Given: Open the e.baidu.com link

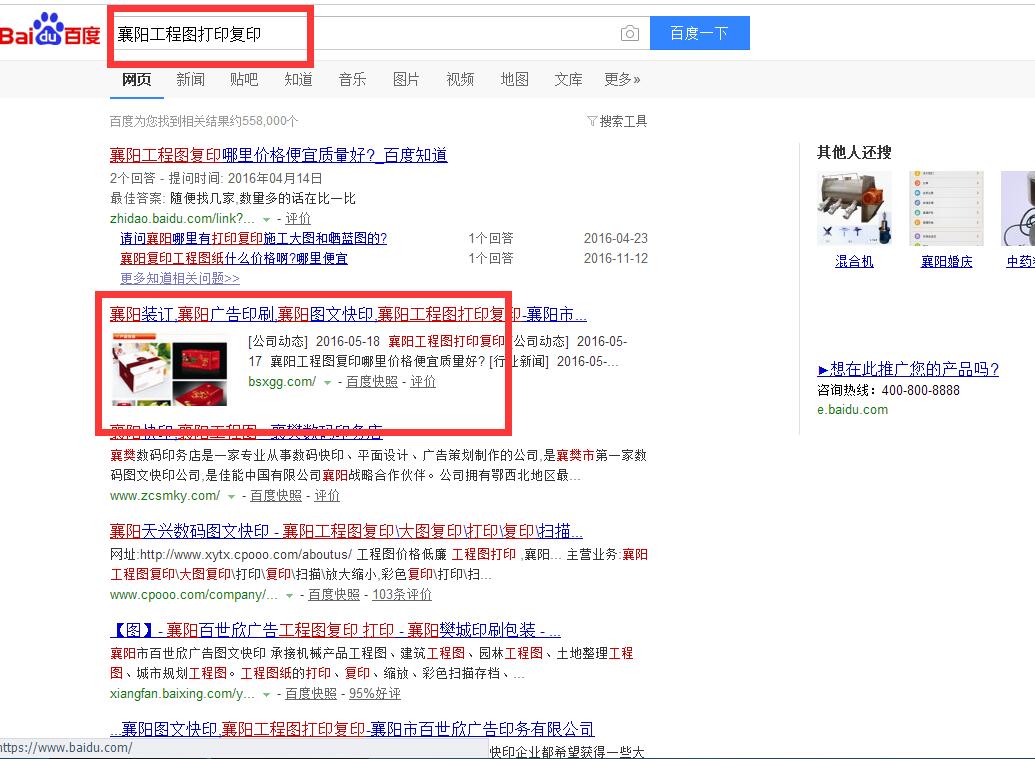Looking at the screenshot, I should [x=852, y=410].
